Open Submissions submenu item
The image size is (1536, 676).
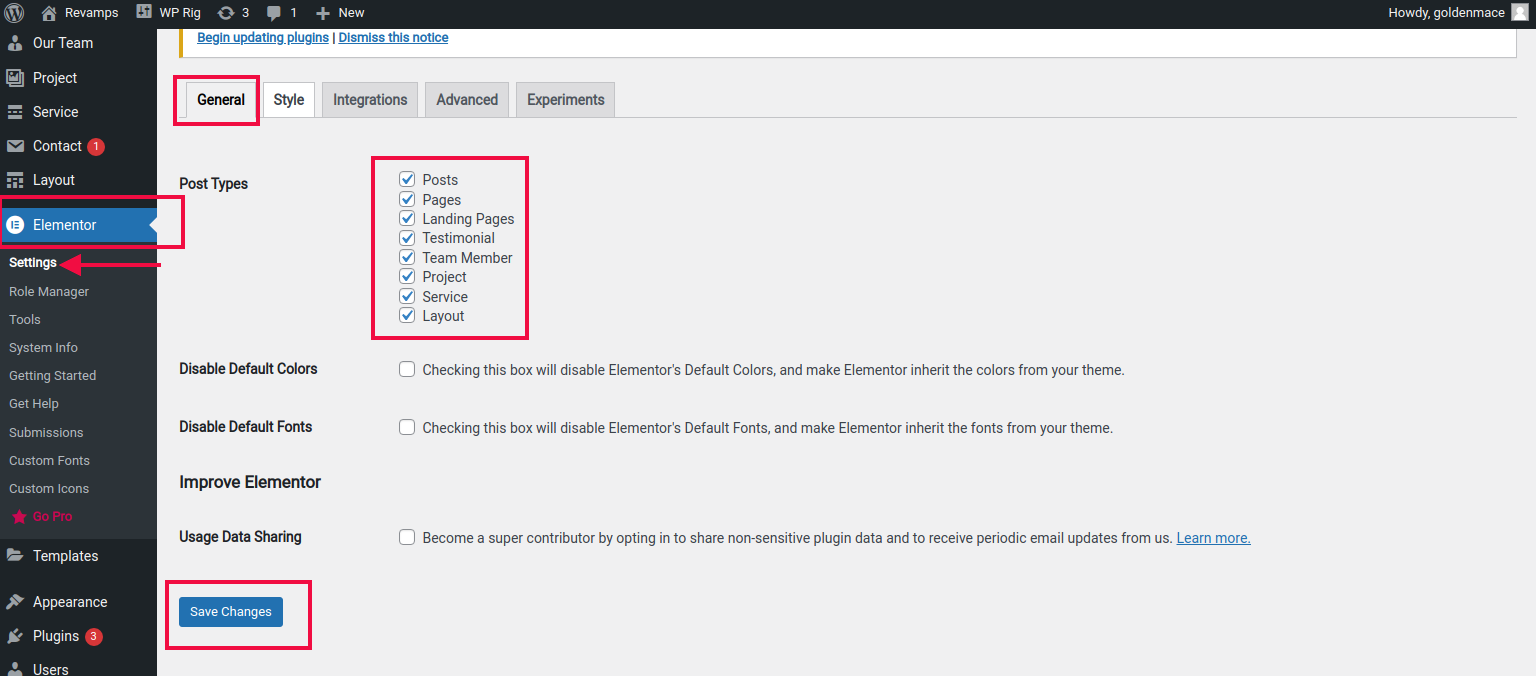[46, 433]
